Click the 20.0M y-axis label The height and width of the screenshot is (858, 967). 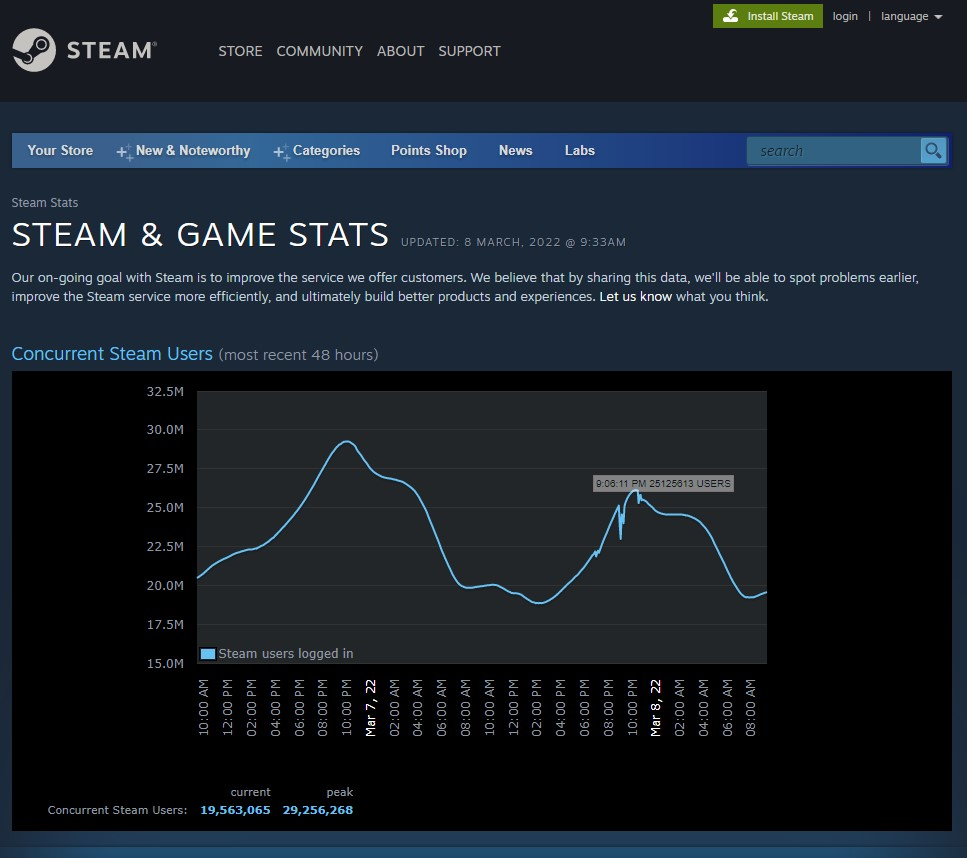165,586
